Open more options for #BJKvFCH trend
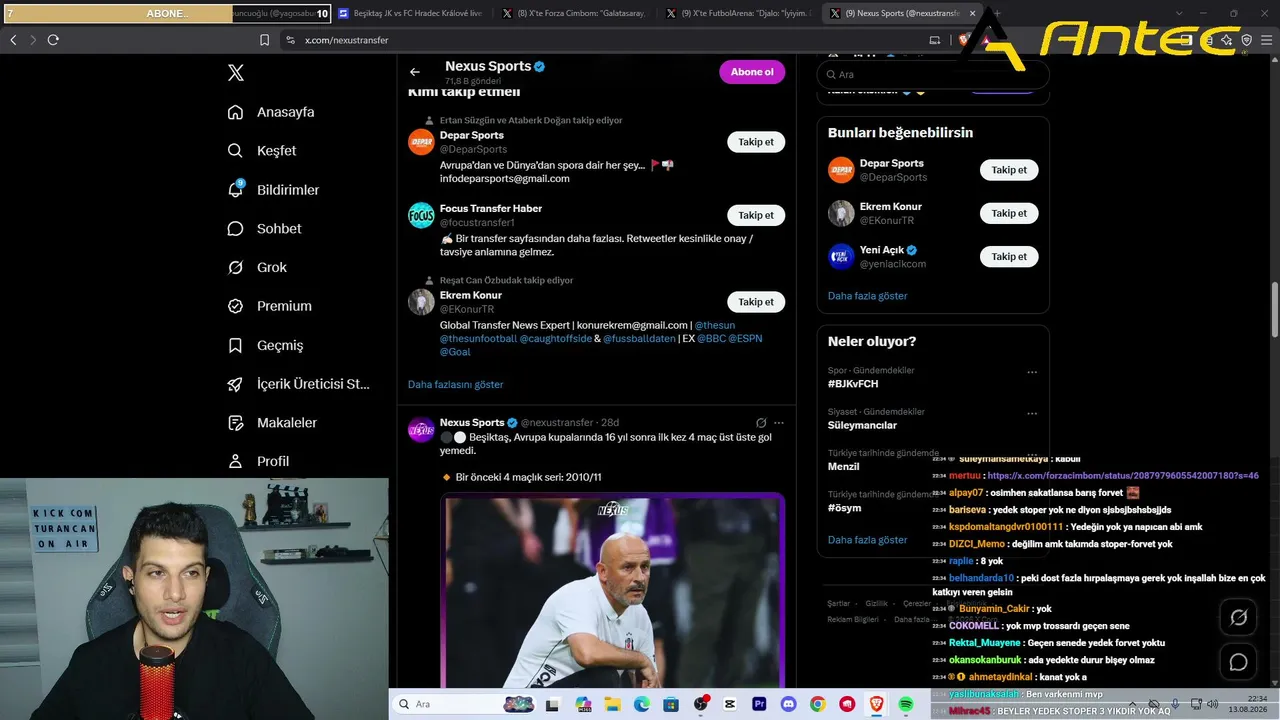Screen dimensions: 1280x720 (1032, 372)
